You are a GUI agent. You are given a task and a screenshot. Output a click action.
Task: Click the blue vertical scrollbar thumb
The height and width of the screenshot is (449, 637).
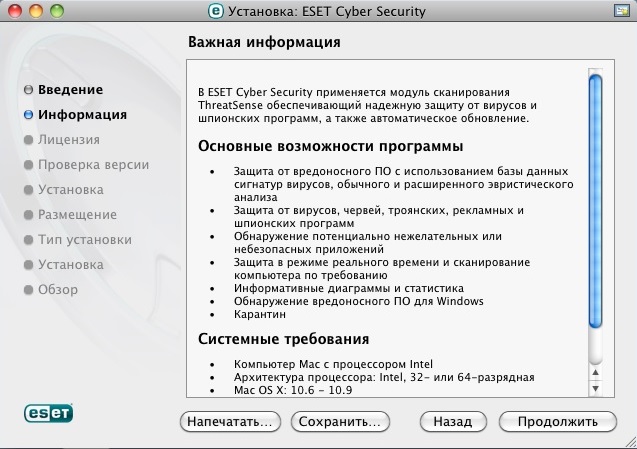(595, 201)
